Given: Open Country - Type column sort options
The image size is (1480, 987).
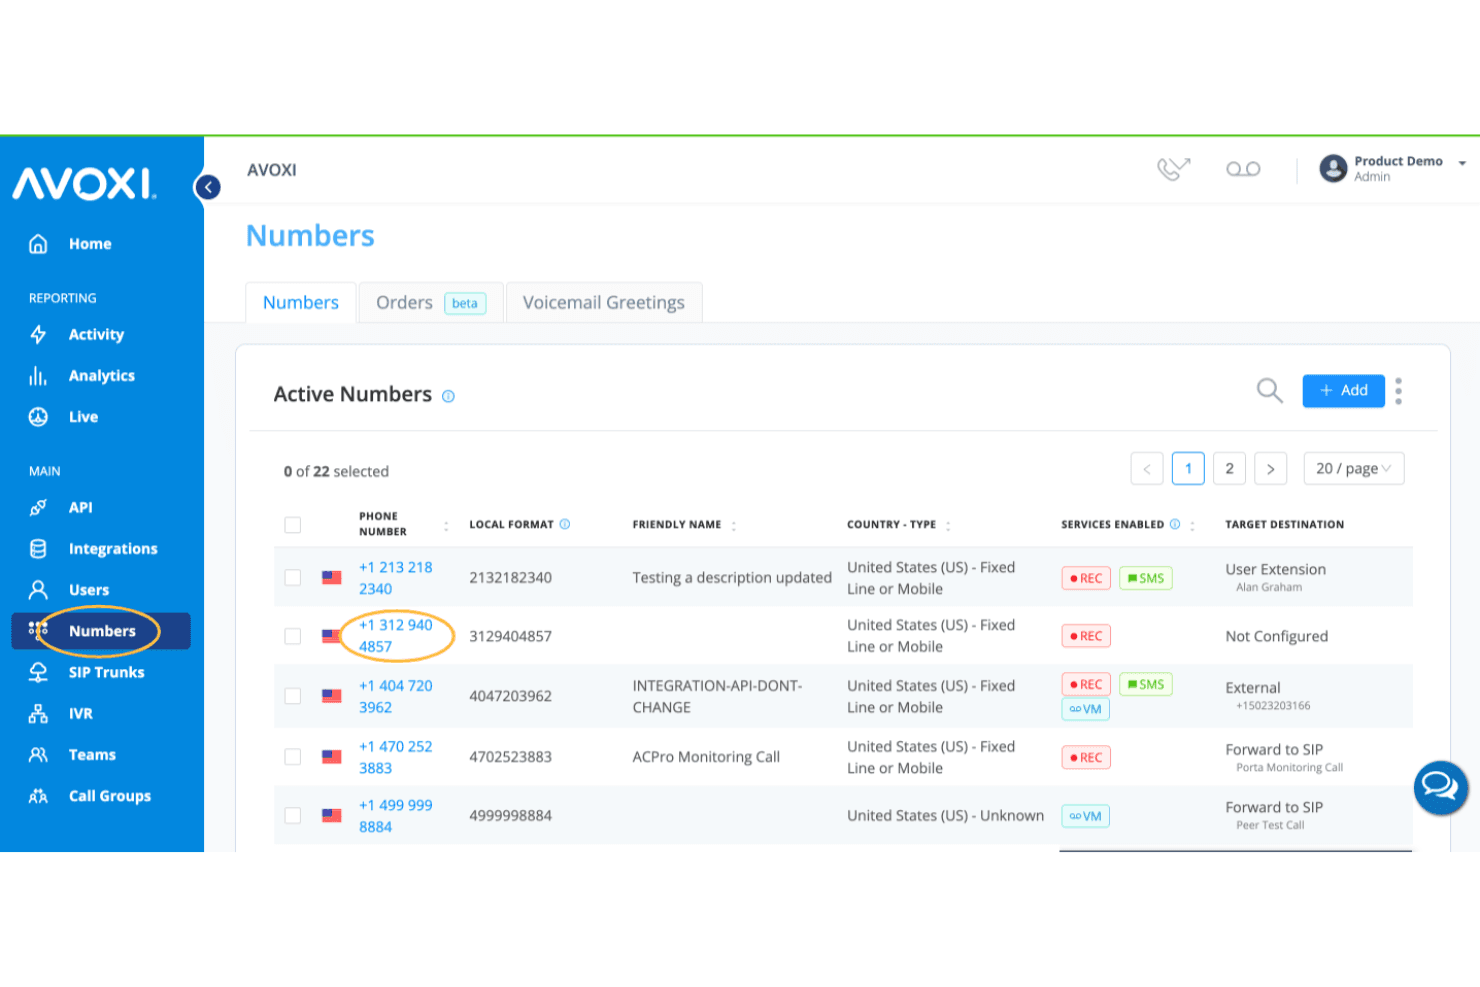Looking at the screenshot, I should point(948,525).
